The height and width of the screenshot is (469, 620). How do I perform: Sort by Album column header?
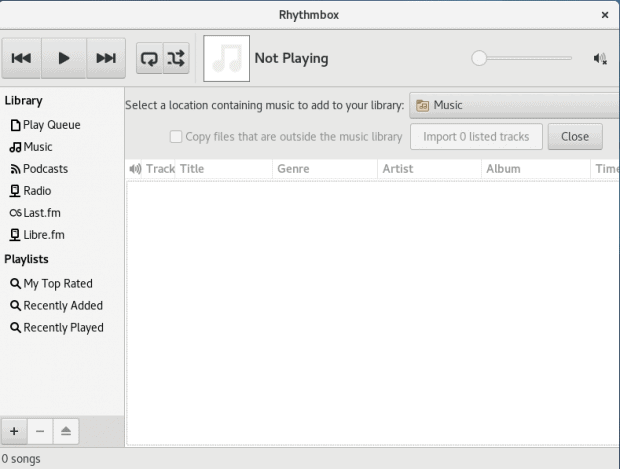[536, 169]
